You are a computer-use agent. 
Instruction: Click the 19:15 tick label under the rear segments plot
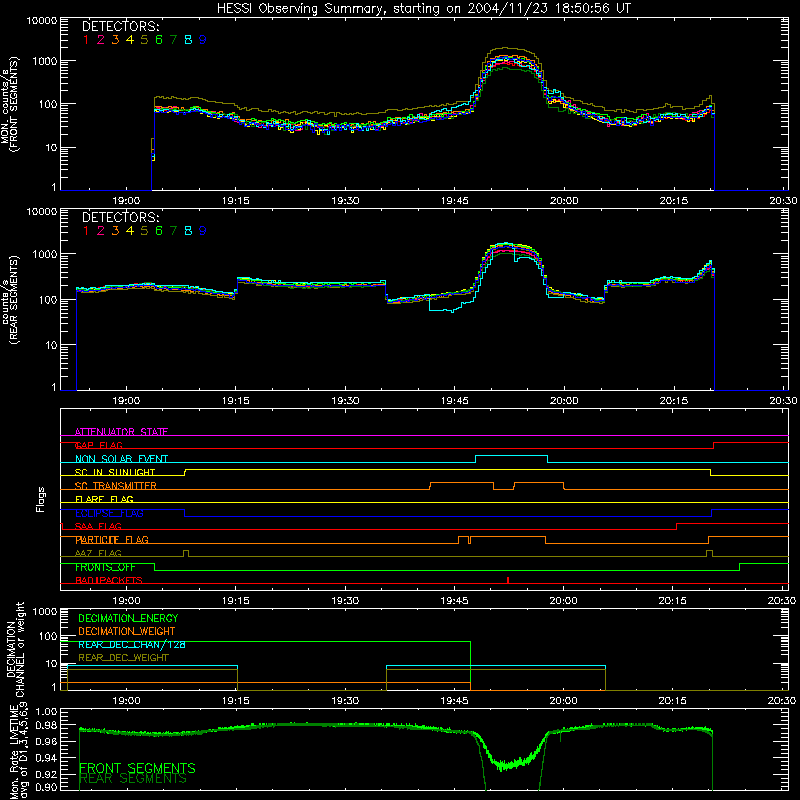point(236,401)
